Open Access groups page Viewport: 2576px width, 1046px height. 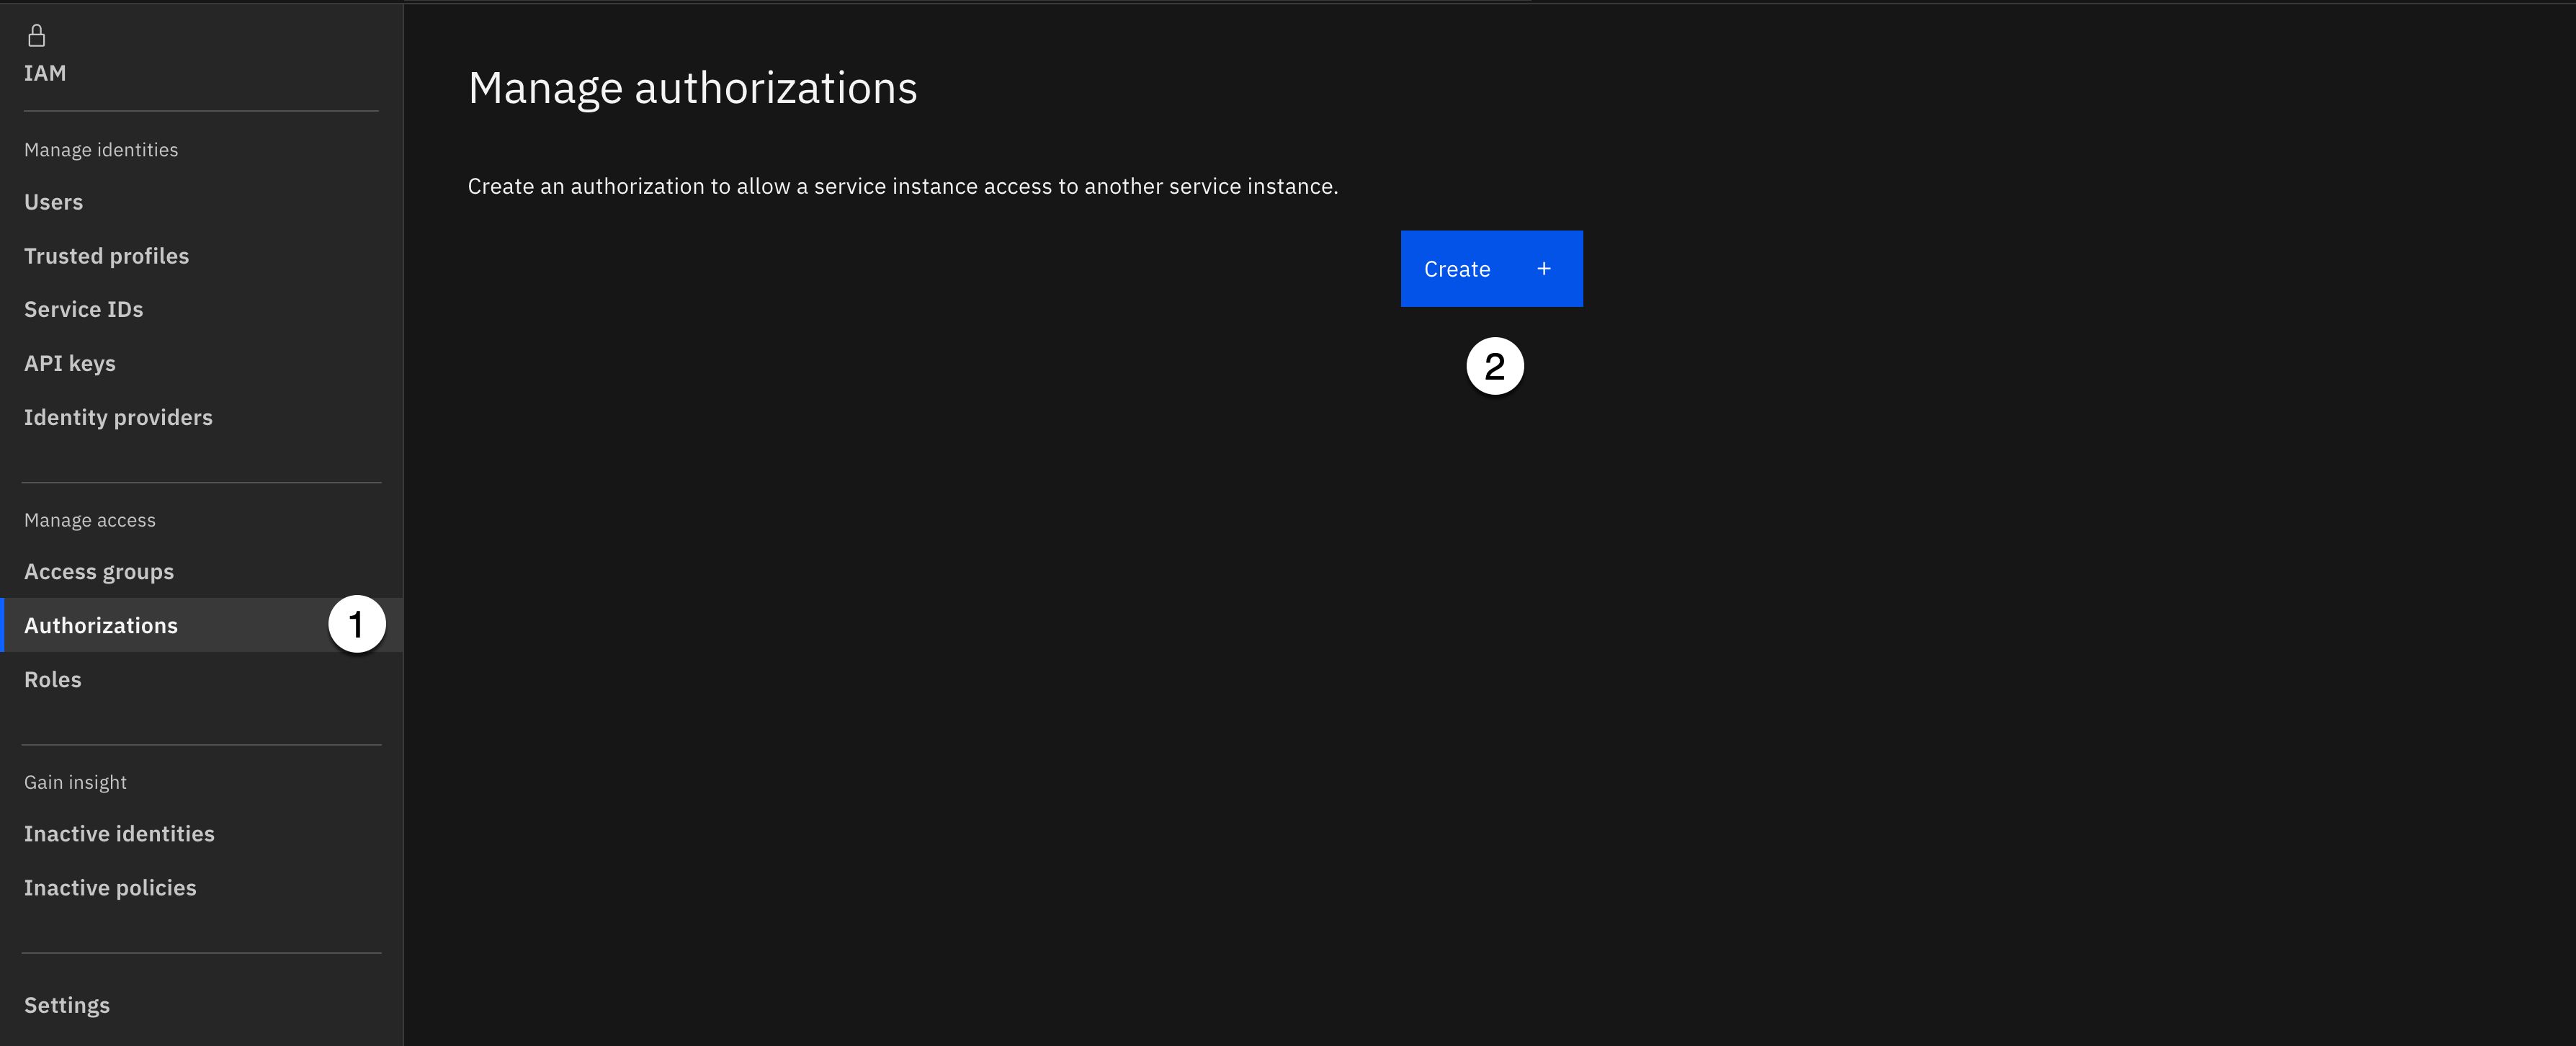point(99,572)
